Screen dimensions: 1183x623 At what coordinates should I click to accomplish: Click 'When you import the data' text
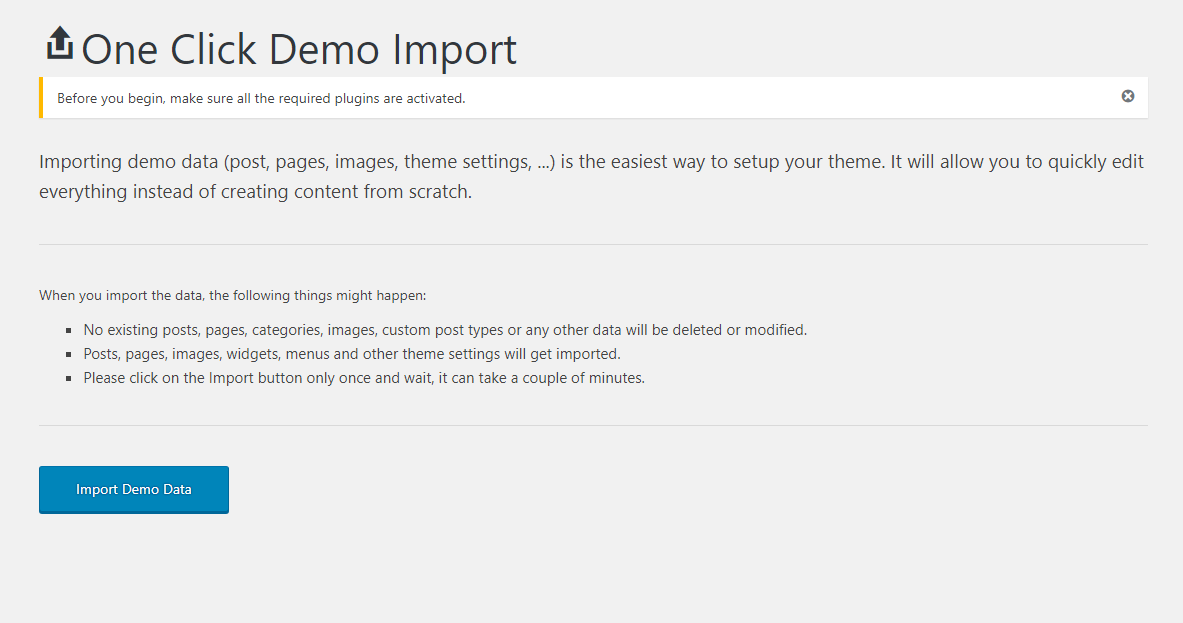tap(232, 296)
